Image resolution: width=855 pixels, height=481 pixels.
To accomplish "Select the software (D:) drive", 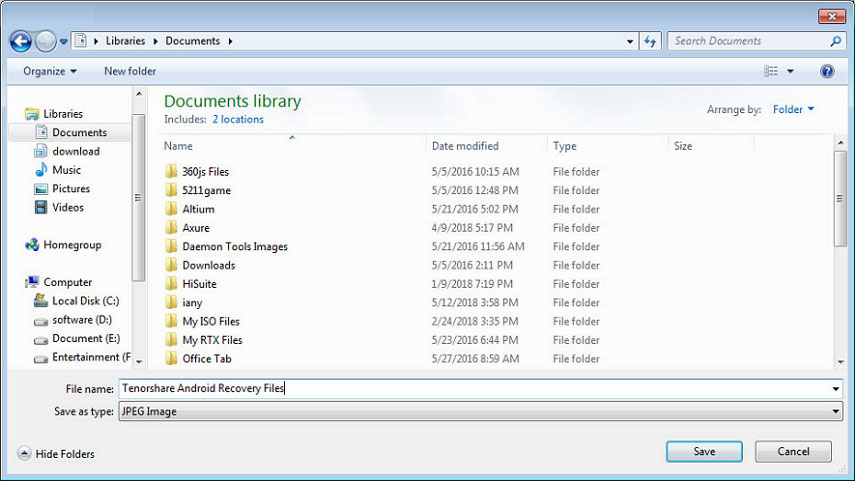I will pyautogui.click(x=73, y=320).
